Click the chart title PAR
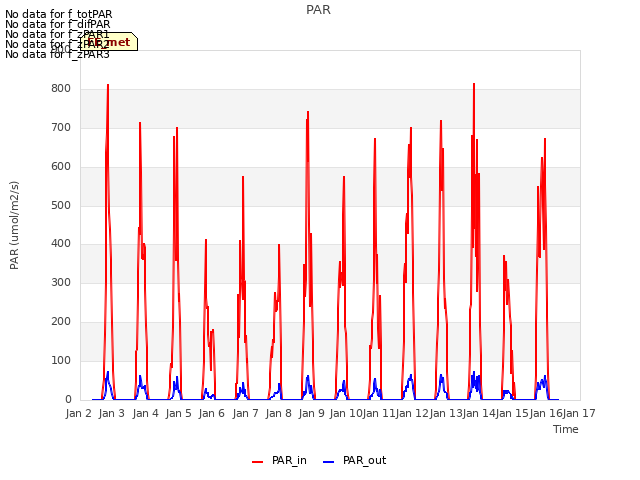Viewport: 640px width, 480px height. click(318, 10)
